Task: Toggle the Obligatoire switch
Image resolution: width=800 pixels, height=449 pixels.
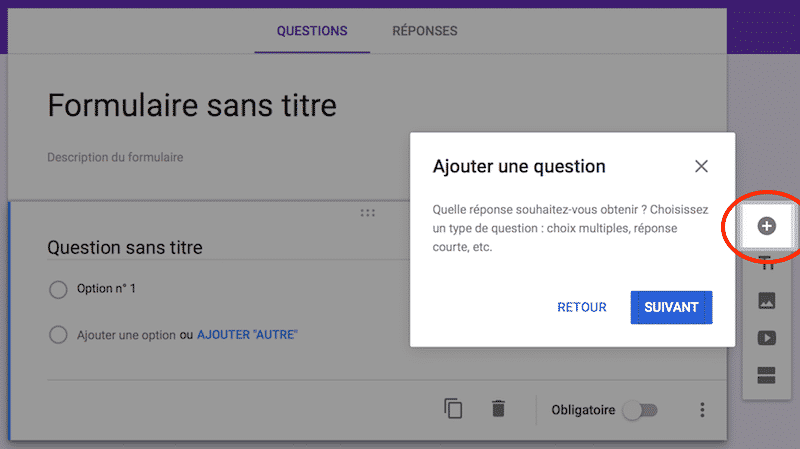Action: click(x=641, y=410)
